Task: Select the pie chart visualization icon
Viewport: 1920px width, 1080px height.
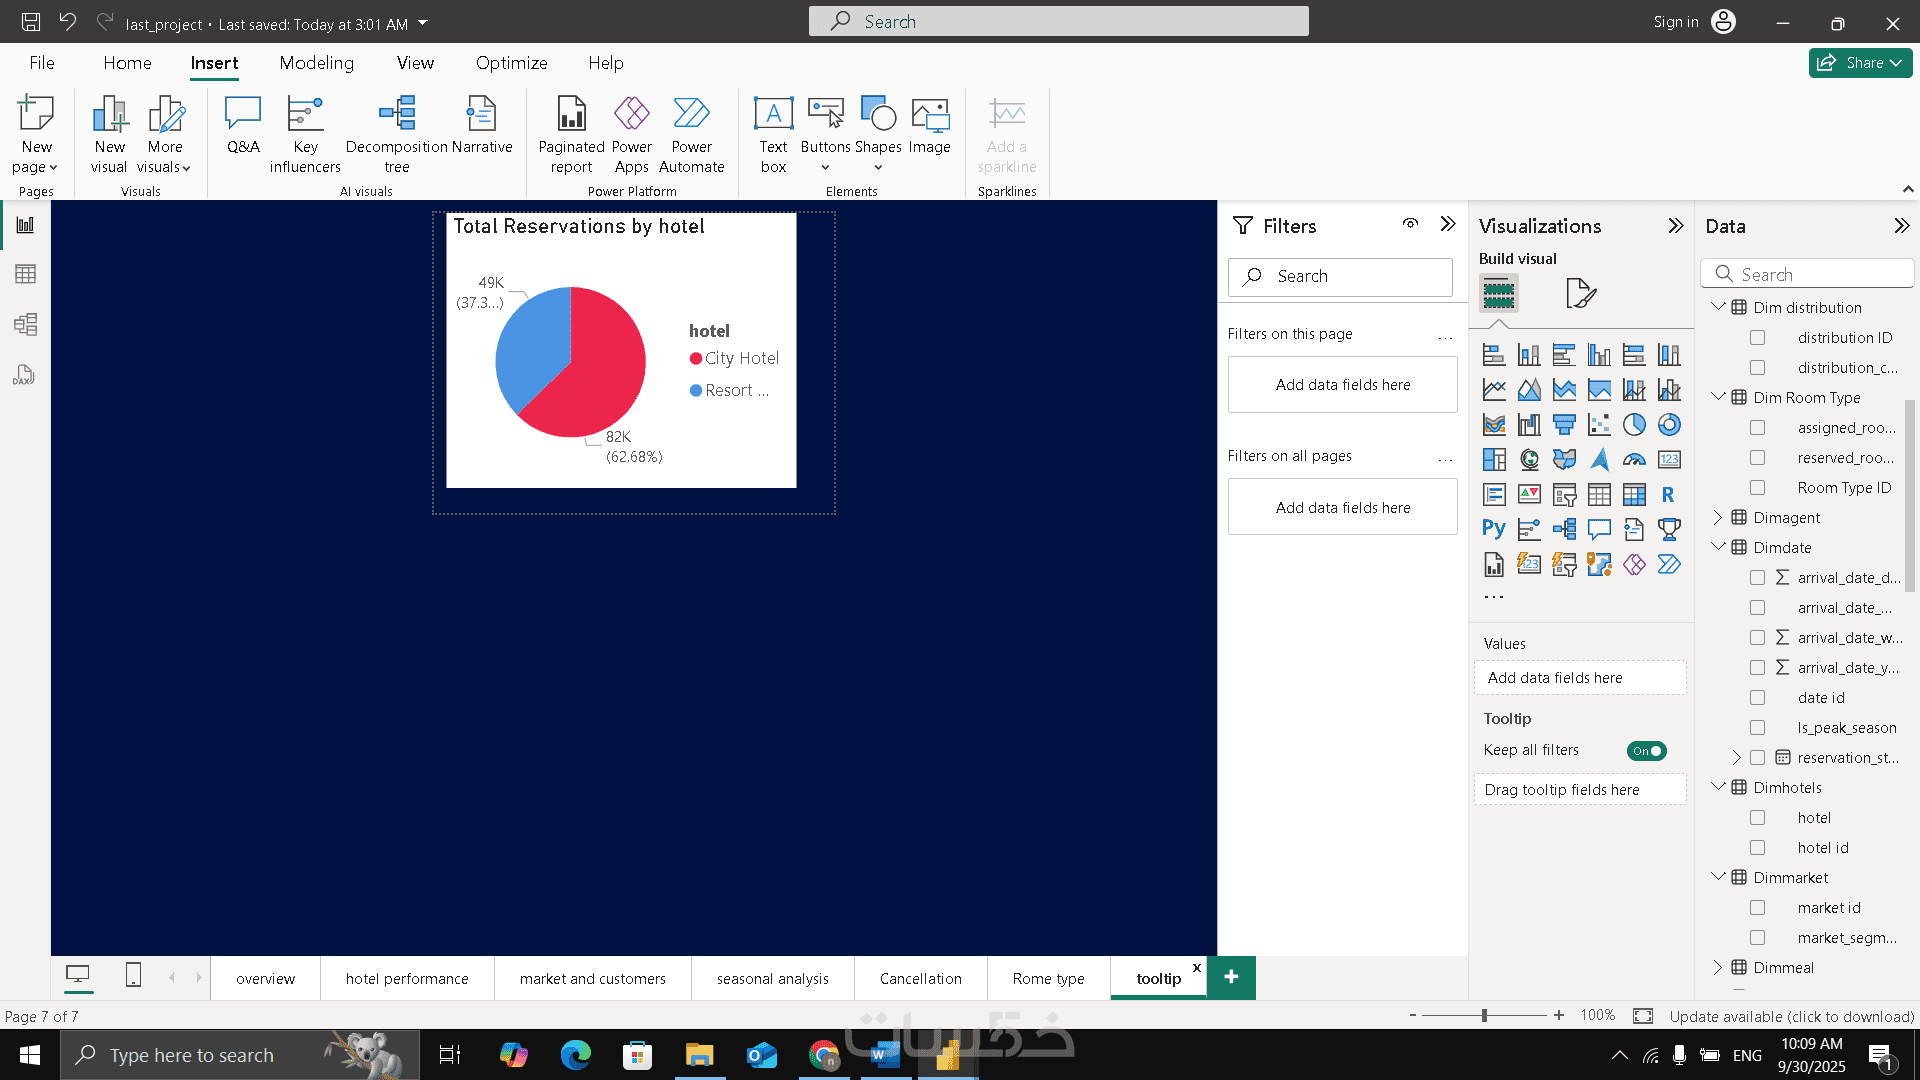Action: [1634, 425]
